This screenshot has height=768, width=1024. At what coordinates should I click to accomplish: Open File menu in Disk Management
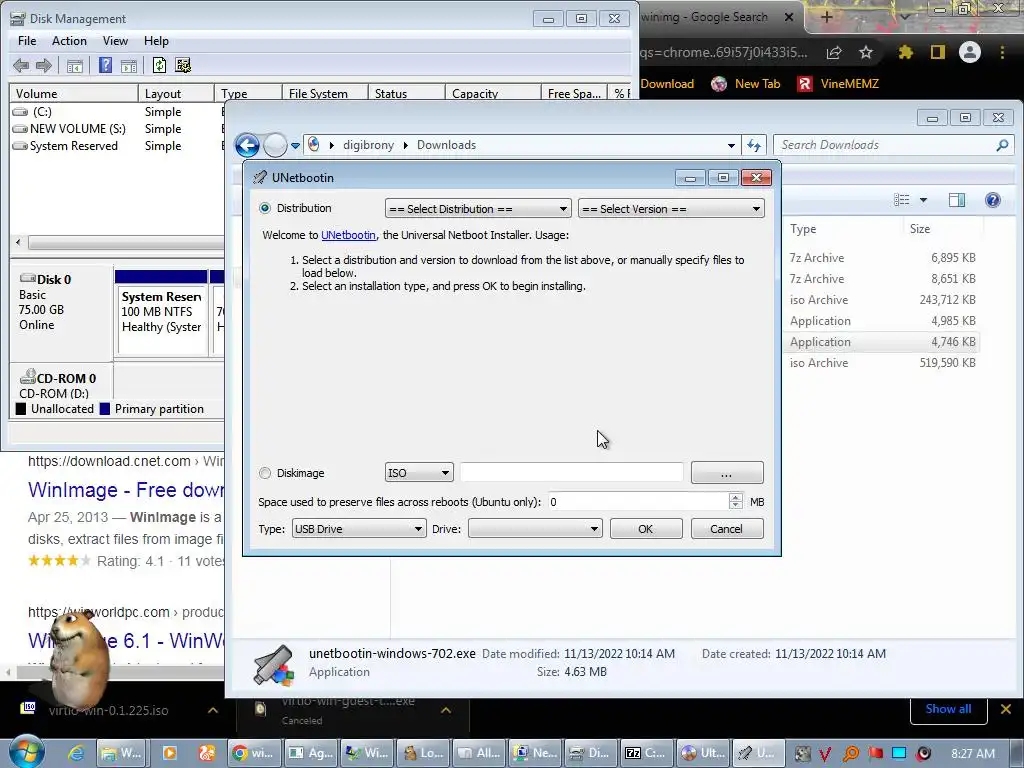(27, 40)
